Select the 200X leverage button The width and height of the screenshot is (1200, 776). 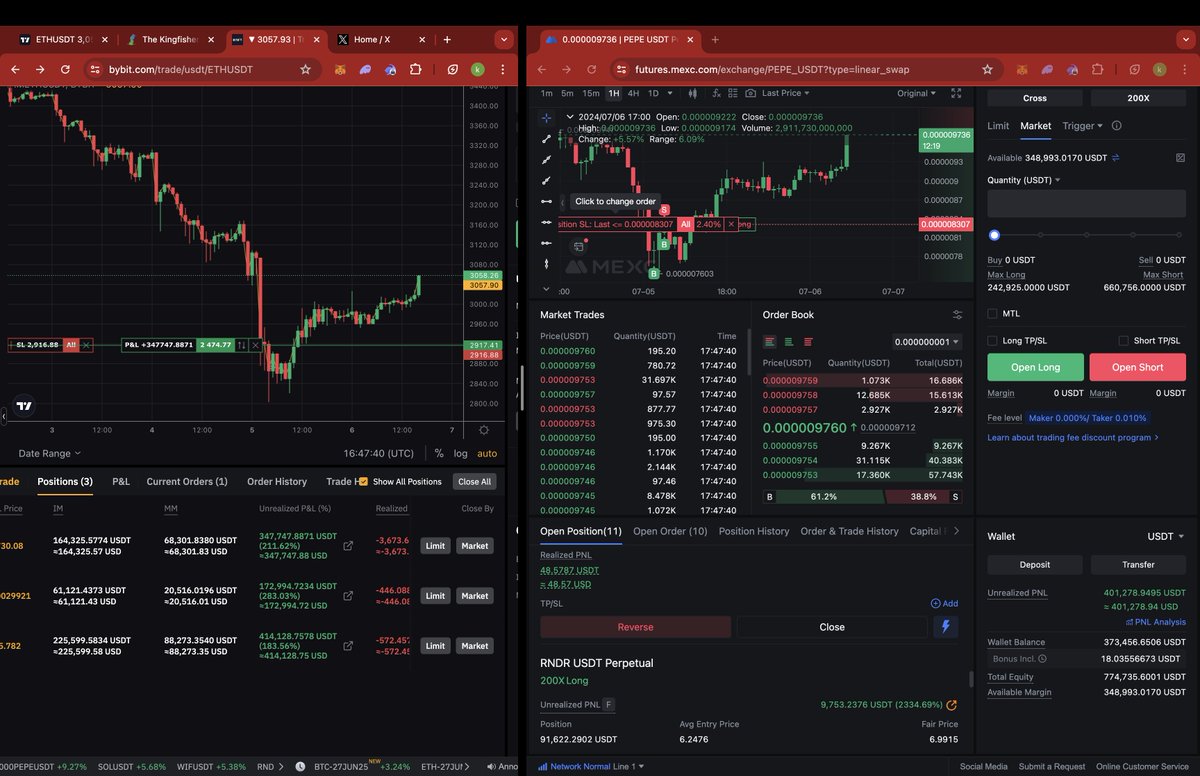tap(1138, 98)
